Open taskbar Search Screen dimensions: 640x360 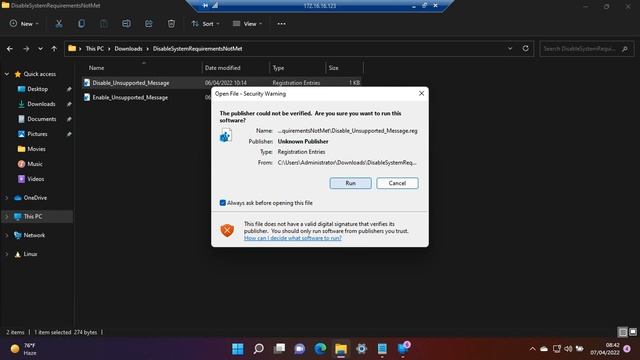click(x=258, y=349)
